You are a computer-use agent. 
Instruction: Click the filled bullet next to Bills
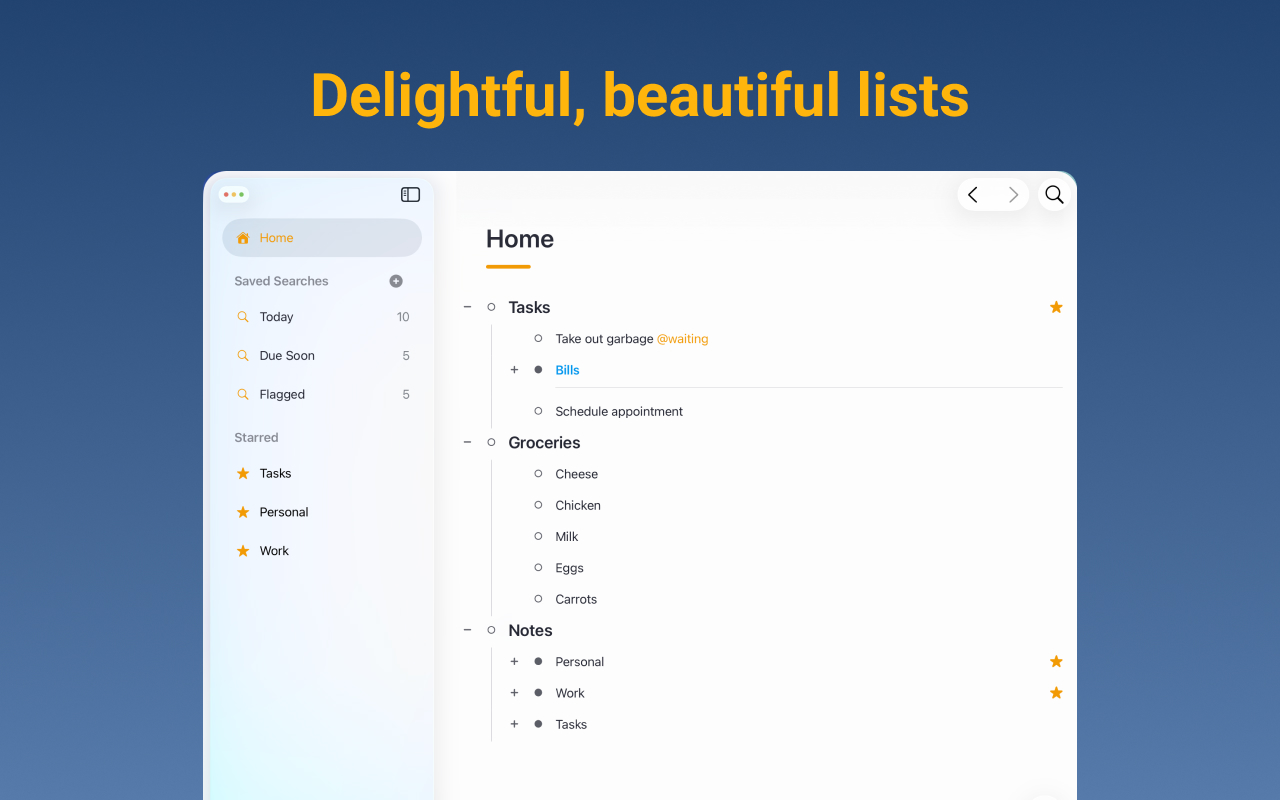tap(538, 370)
